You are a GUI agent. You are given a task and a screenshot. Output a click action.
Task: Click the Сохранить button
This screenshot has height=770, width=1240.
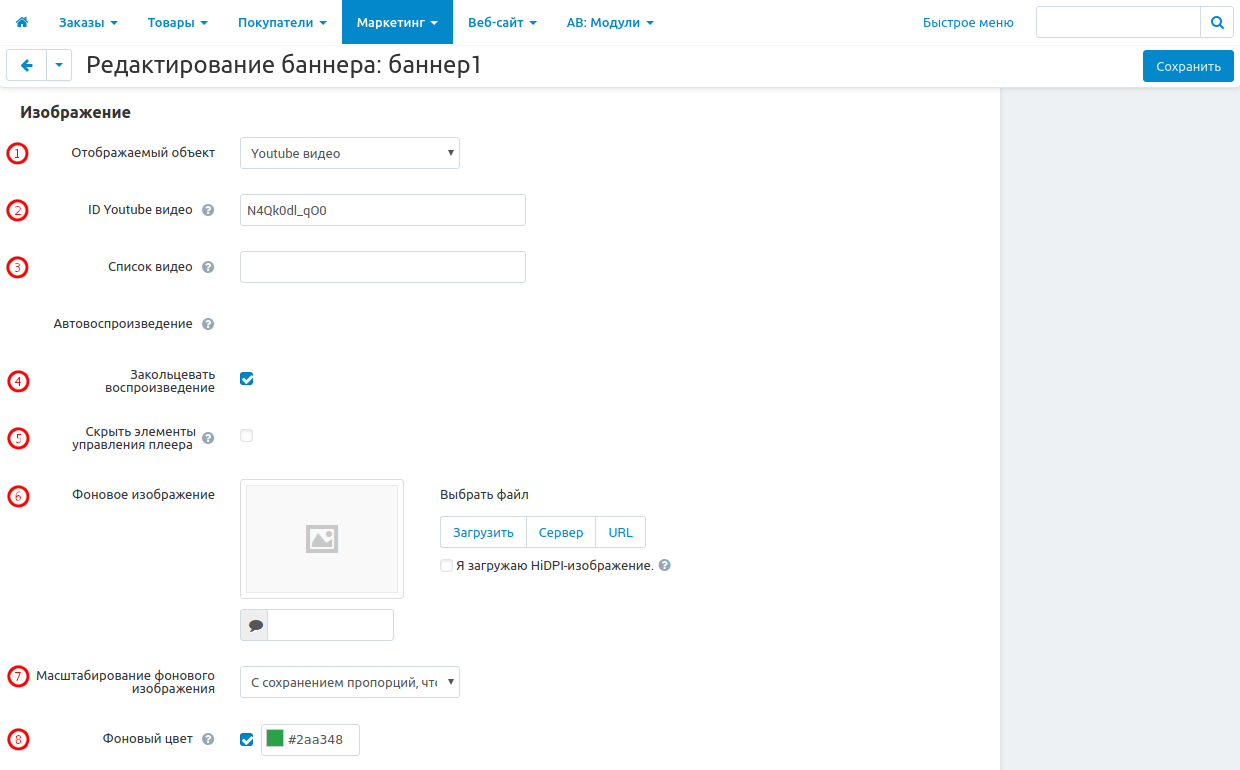tap(1188, 67)
